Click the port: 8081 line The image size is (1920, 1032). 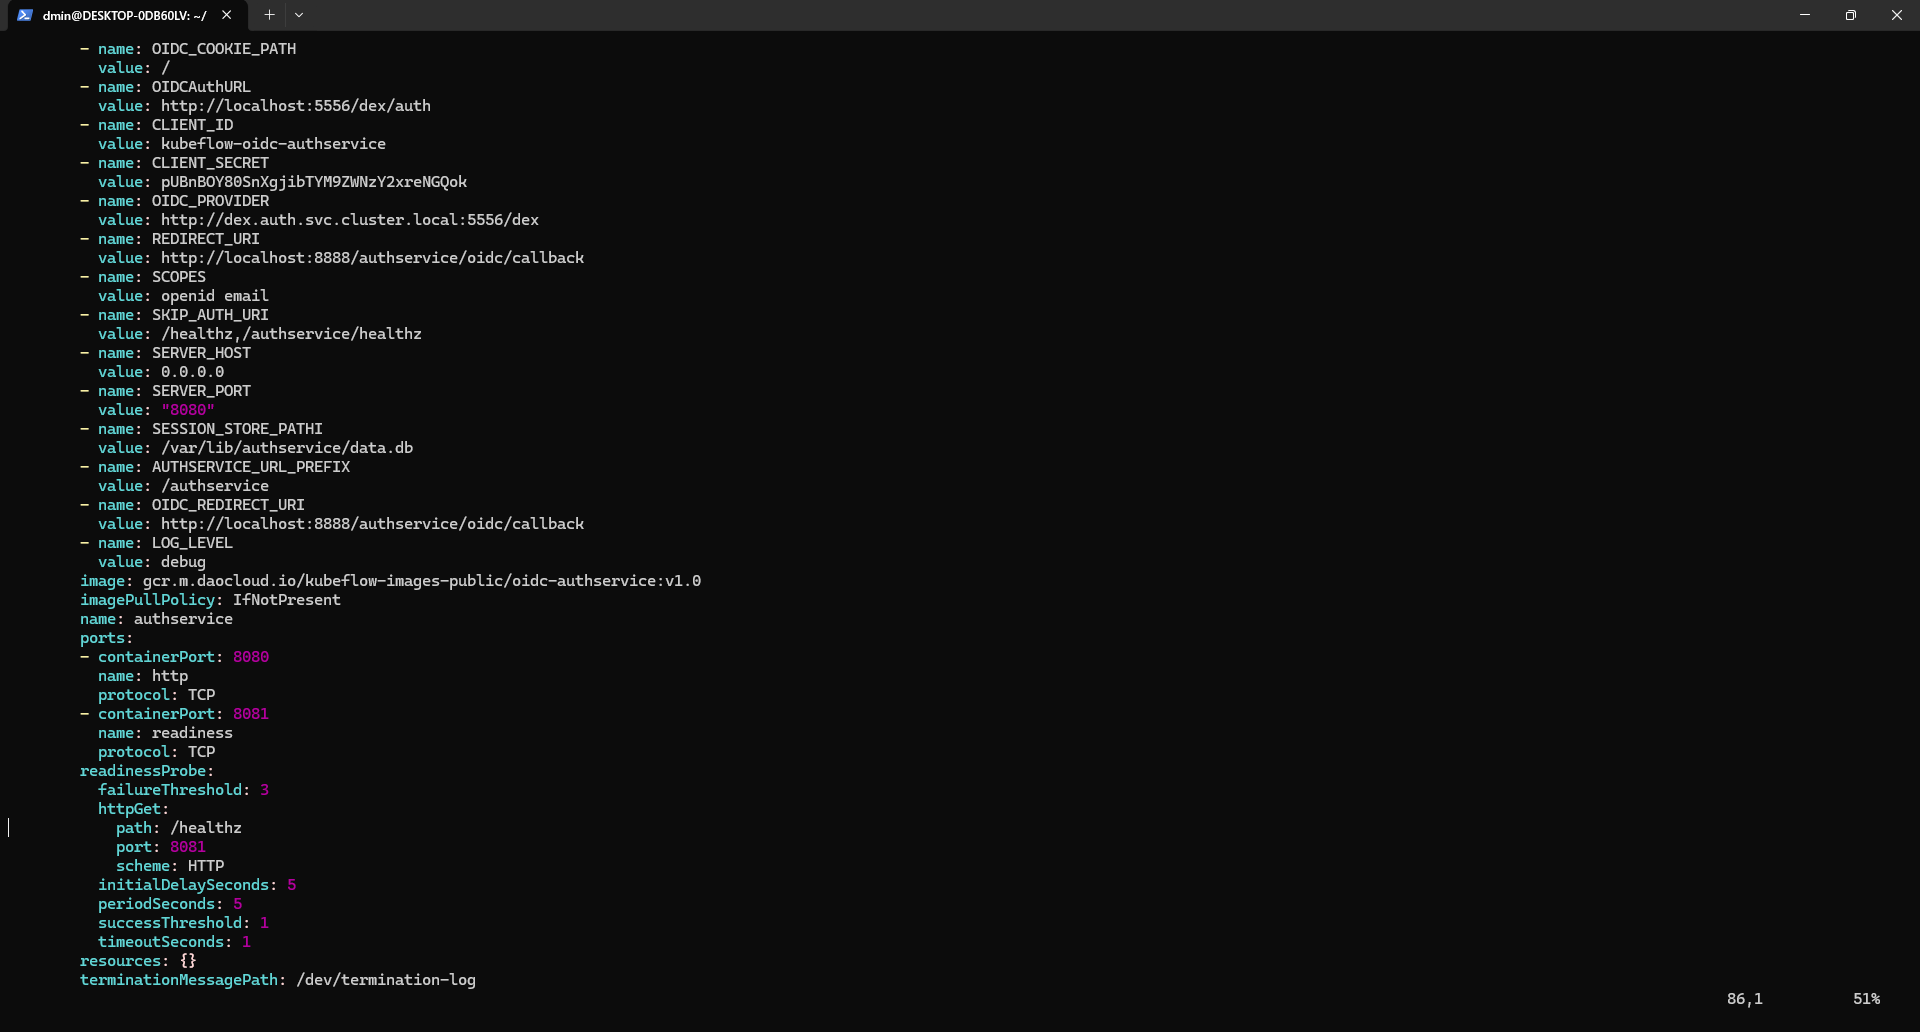pos(161,847)
